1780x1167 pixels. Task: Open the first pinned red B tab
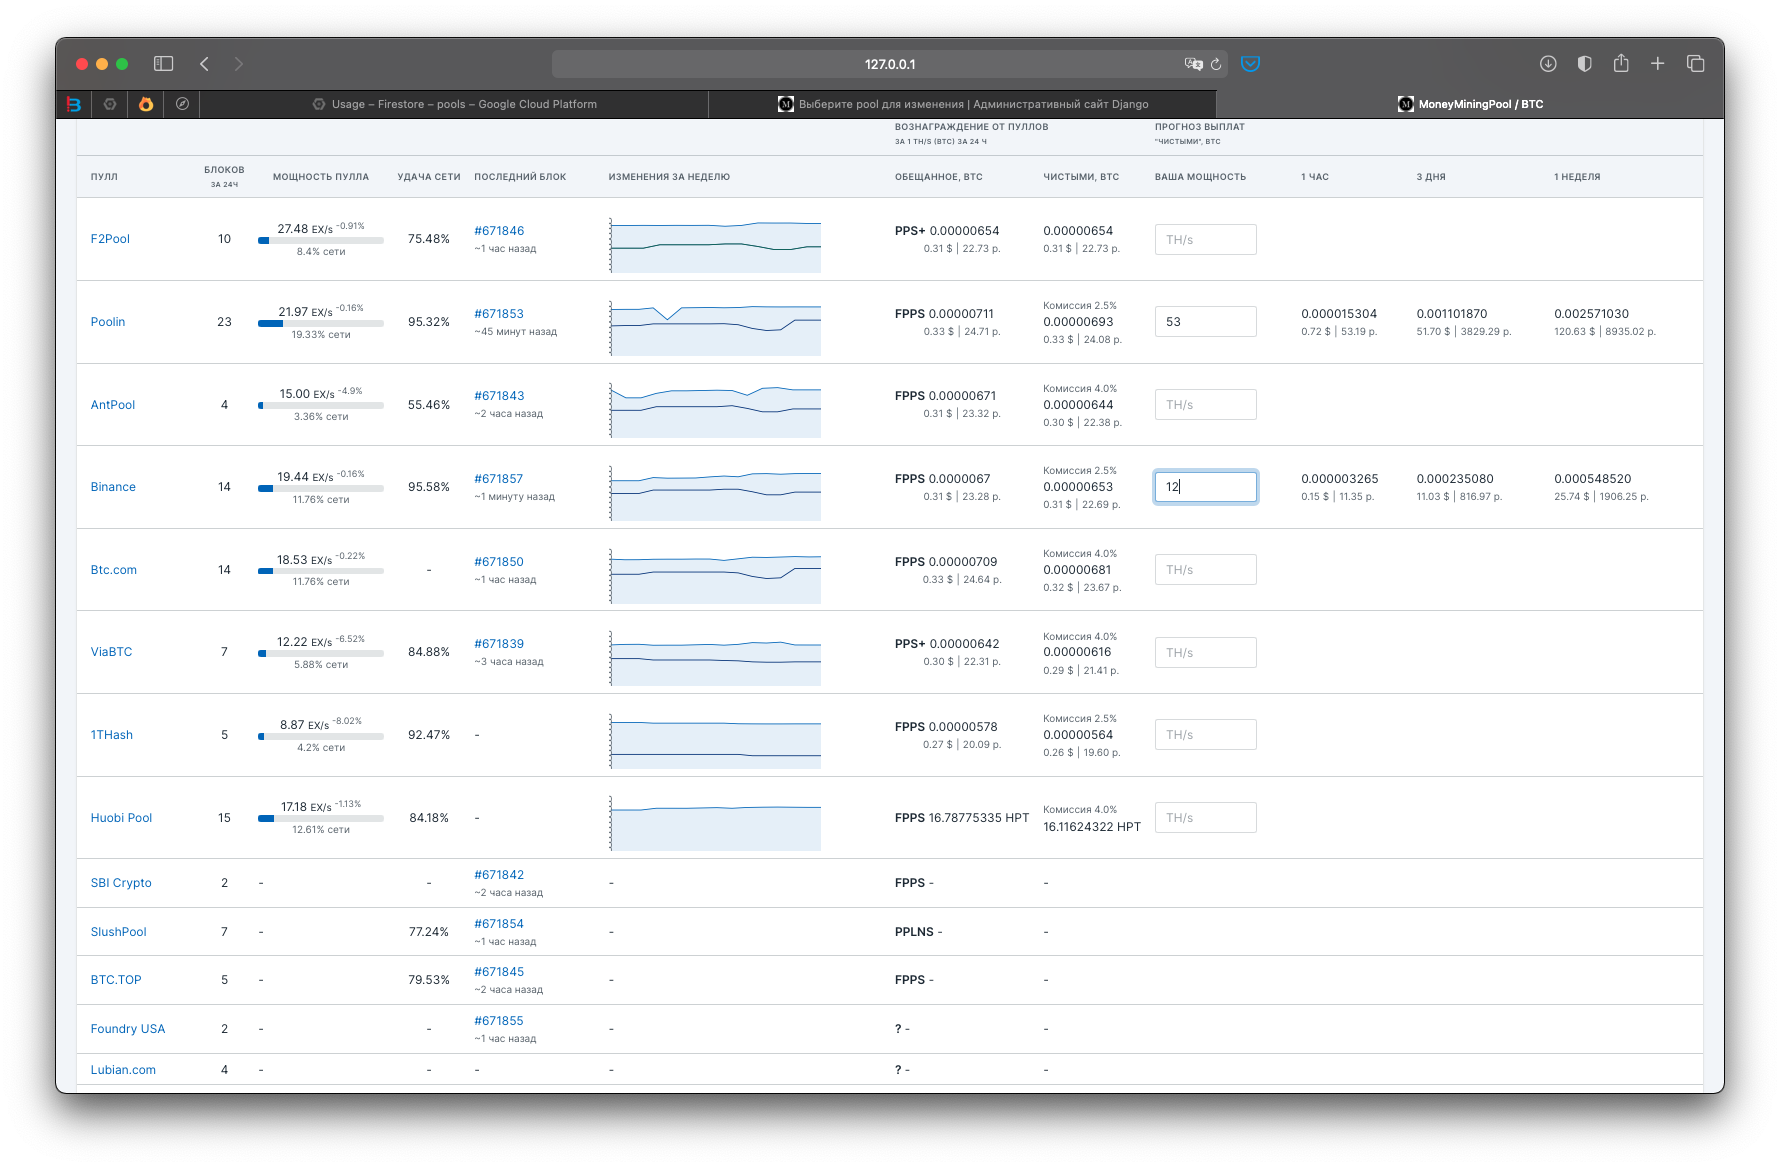pyautogui.click(x=74, y=104)
